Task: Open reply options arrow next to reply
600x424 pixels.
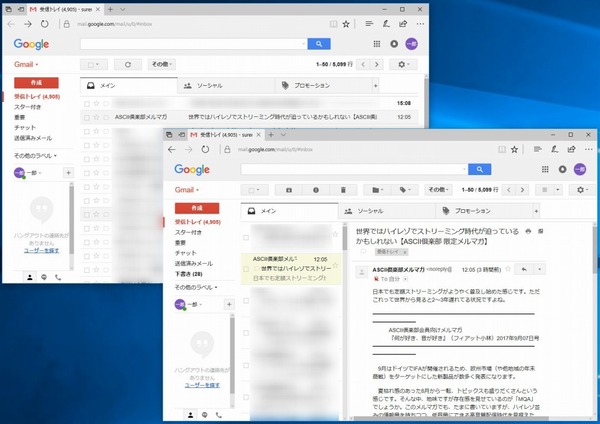Action: pos(540,269)
